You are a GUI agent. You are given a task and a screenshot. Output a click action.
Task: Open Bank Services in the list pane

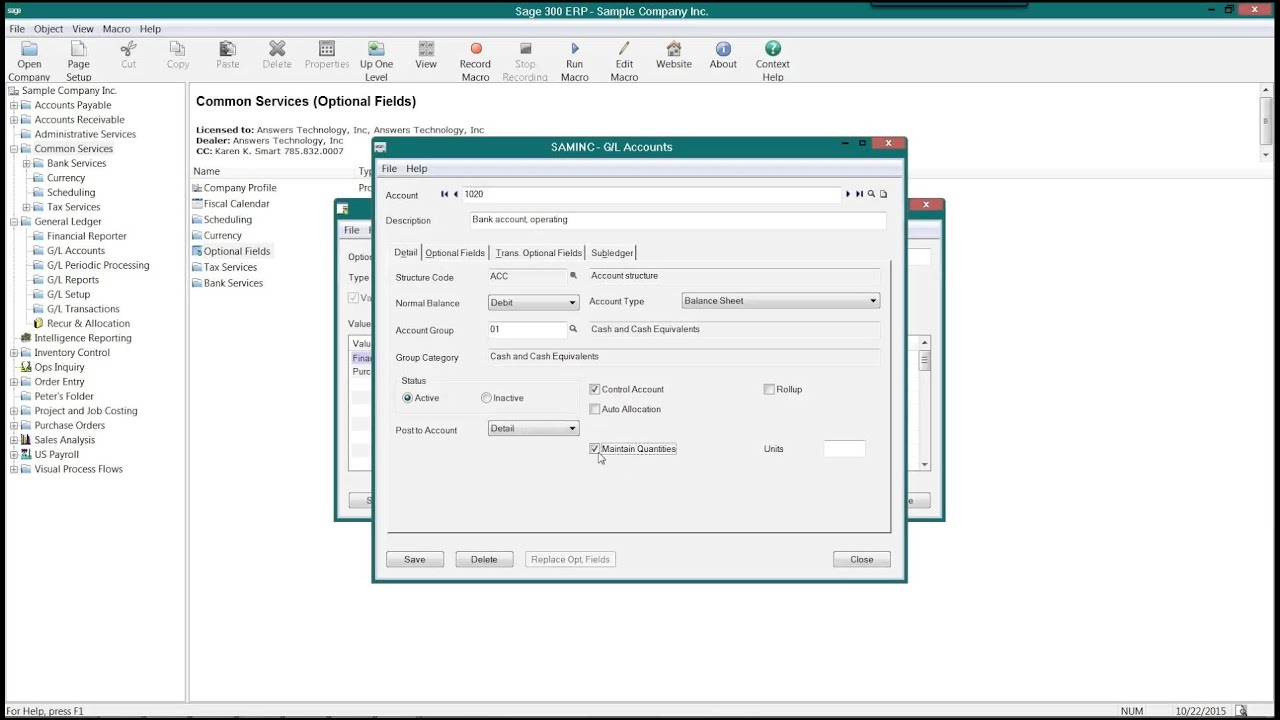(x=227, y=283)
